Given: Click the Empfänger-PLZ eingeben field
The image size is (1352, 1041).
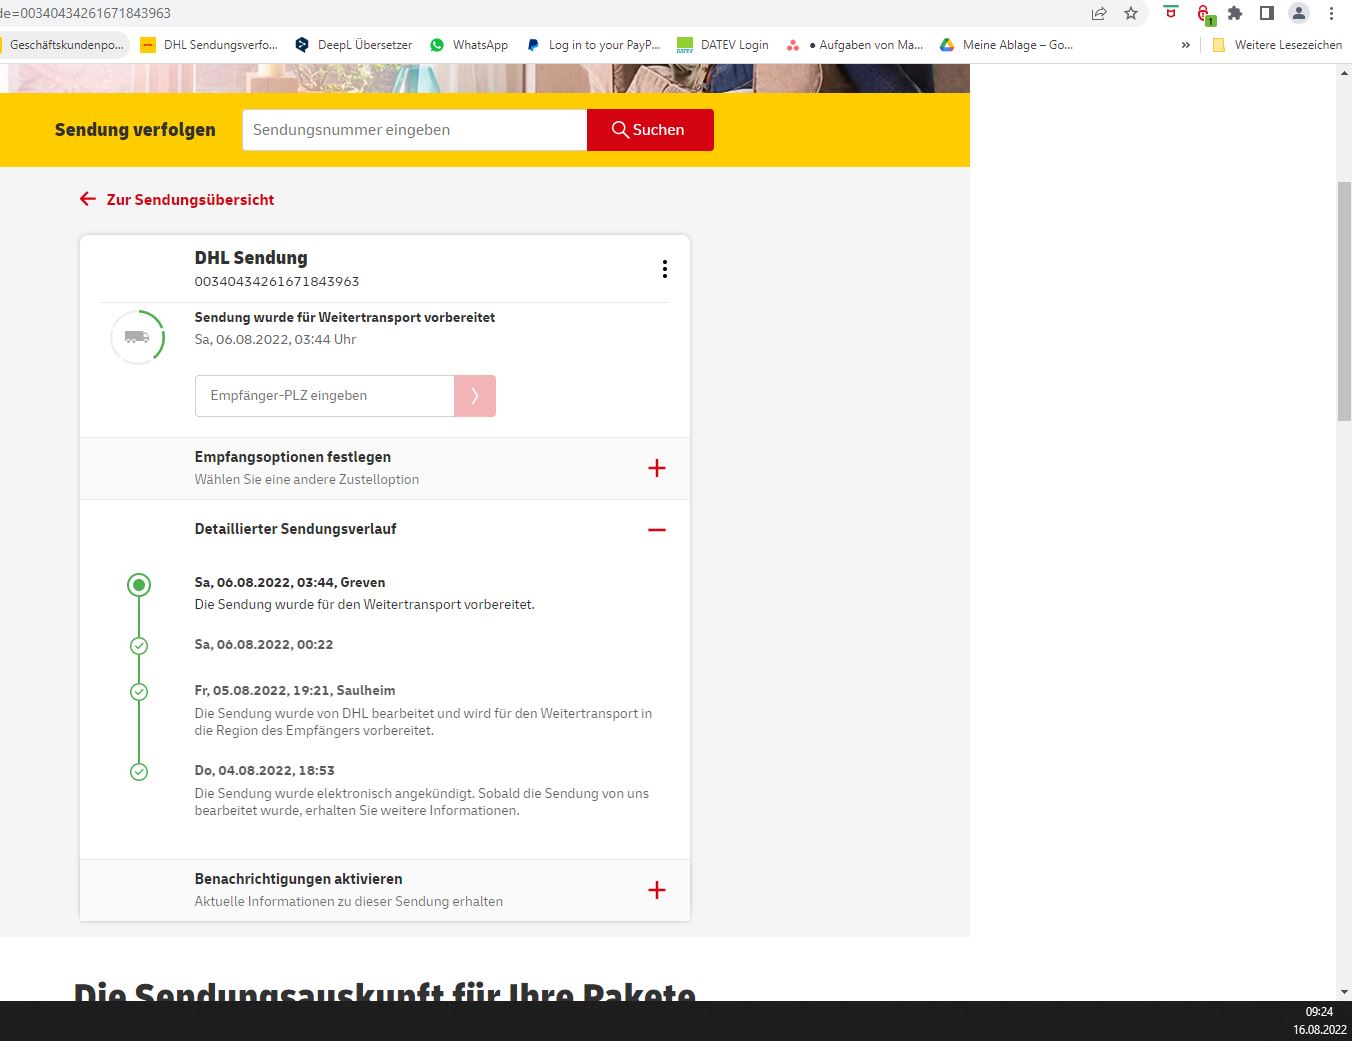Looking at the screenshot, I should 324,396.
